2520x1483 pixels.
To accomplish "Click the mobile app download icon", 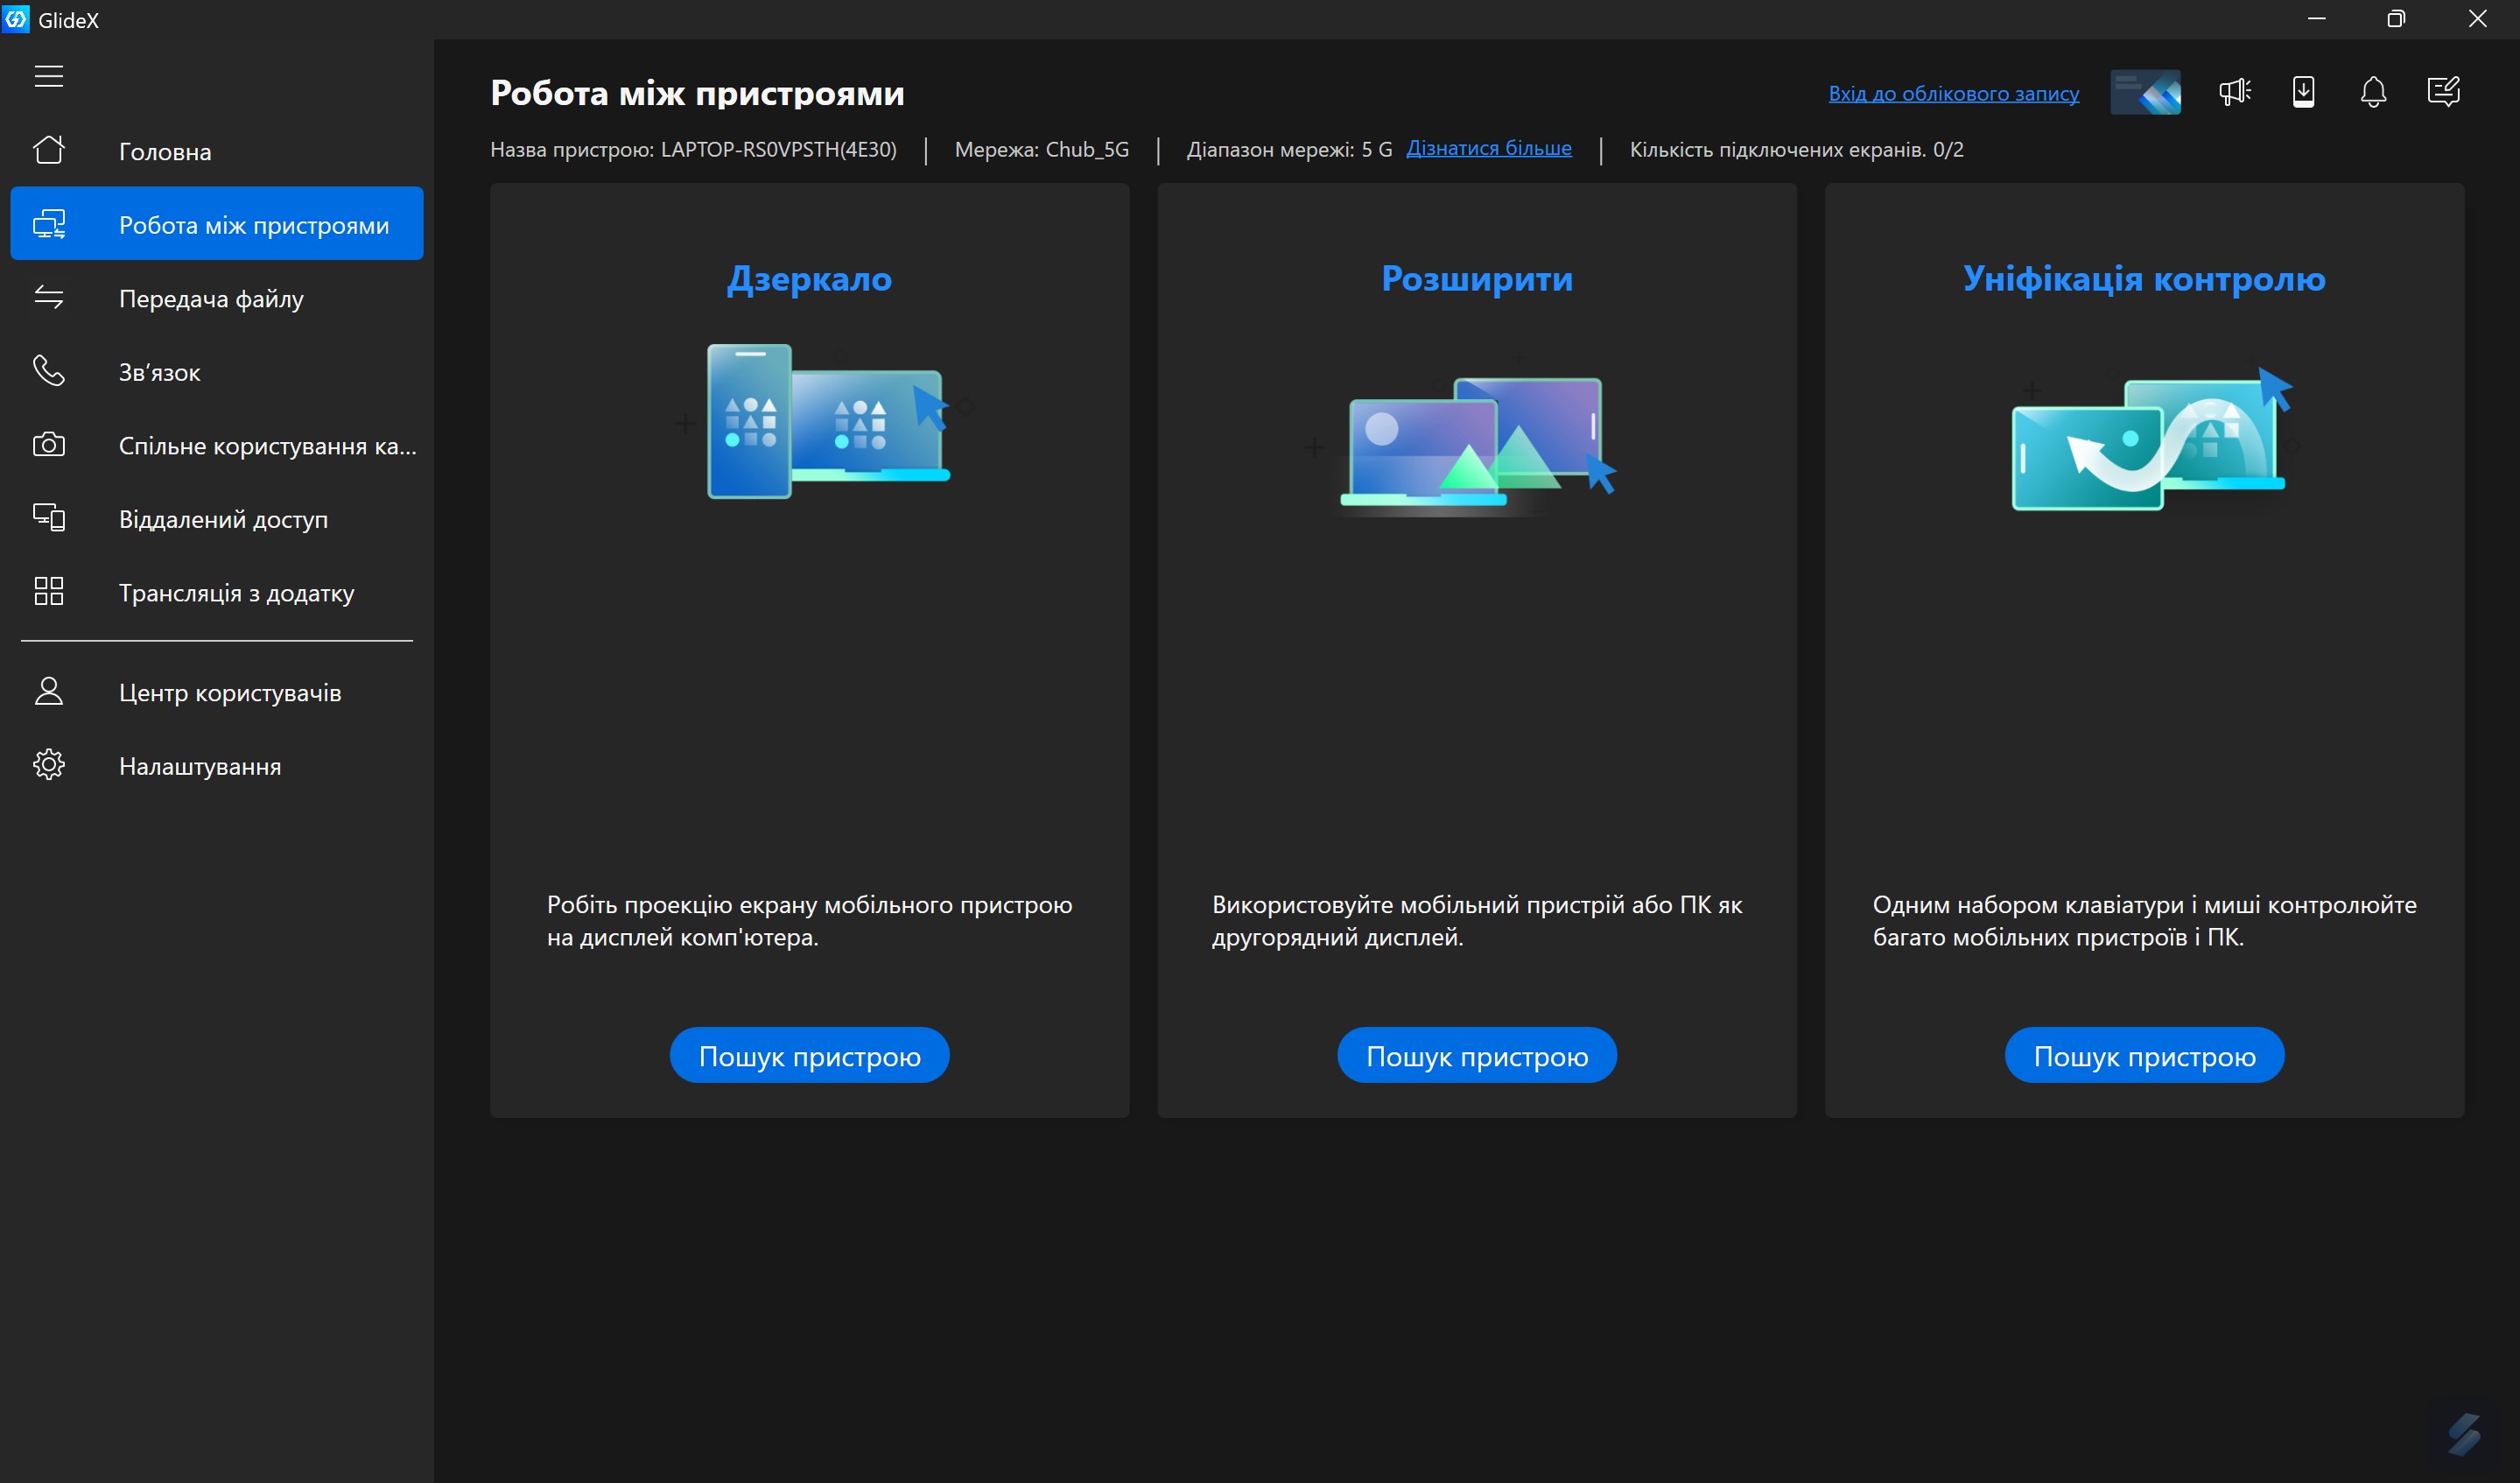I will coord(2304,92).
